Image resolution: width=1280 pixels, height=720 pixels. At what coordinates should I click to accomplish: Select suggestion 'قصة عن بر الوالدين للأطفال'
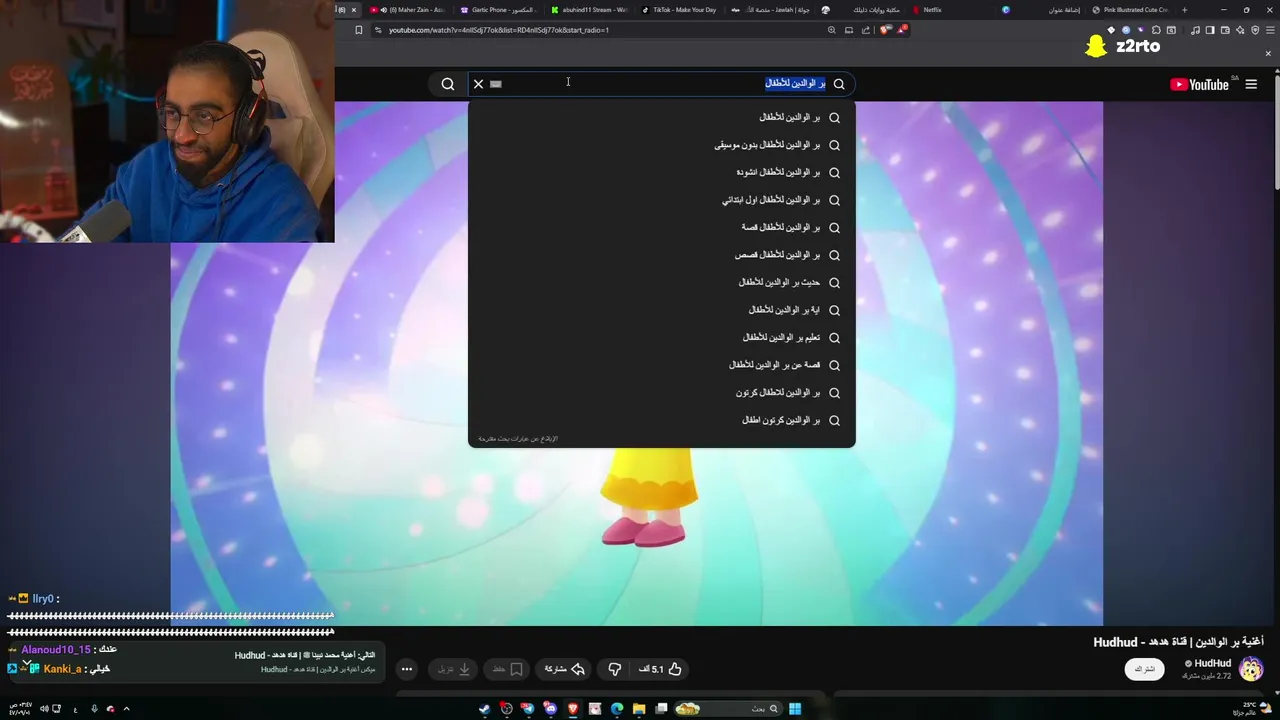coord(662,365)
